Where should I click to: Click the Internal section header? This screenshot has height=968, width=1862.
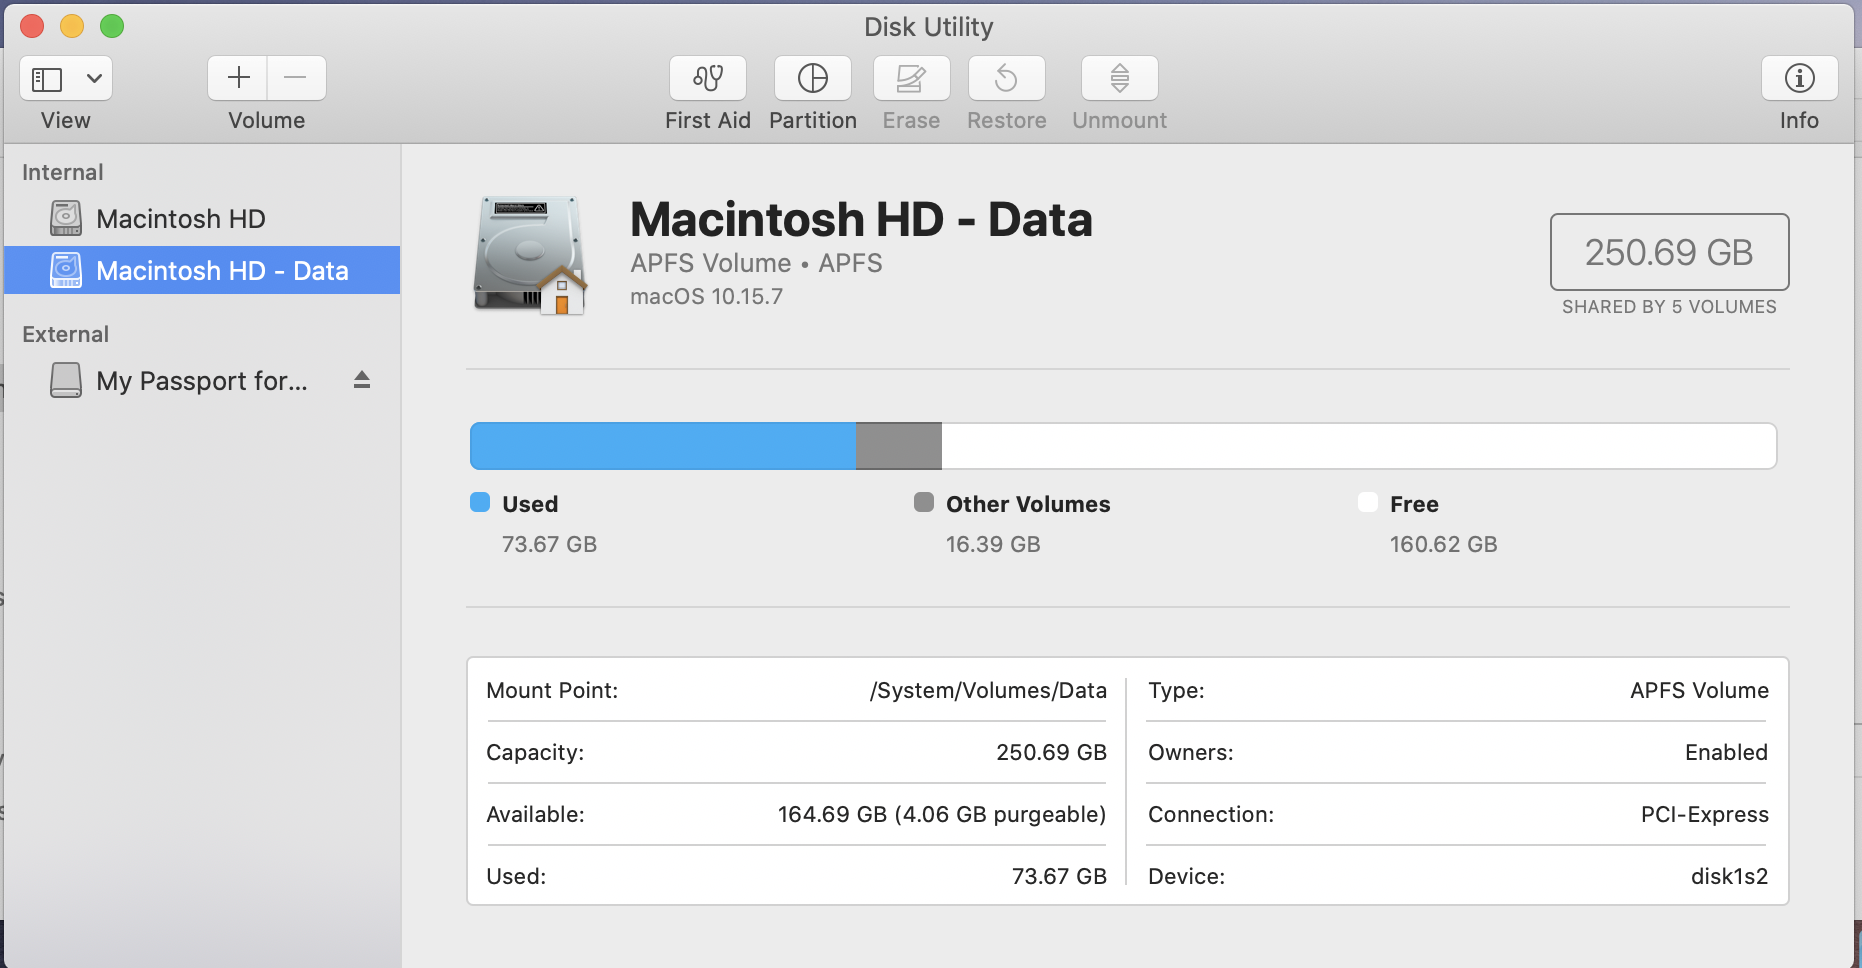[63, 172]
